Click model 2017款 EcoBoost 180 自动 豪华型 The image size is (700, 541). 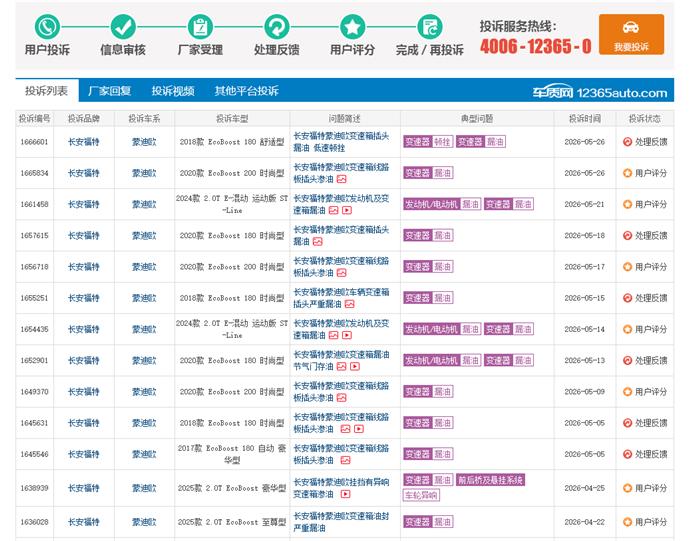click(x=232, y=454)
